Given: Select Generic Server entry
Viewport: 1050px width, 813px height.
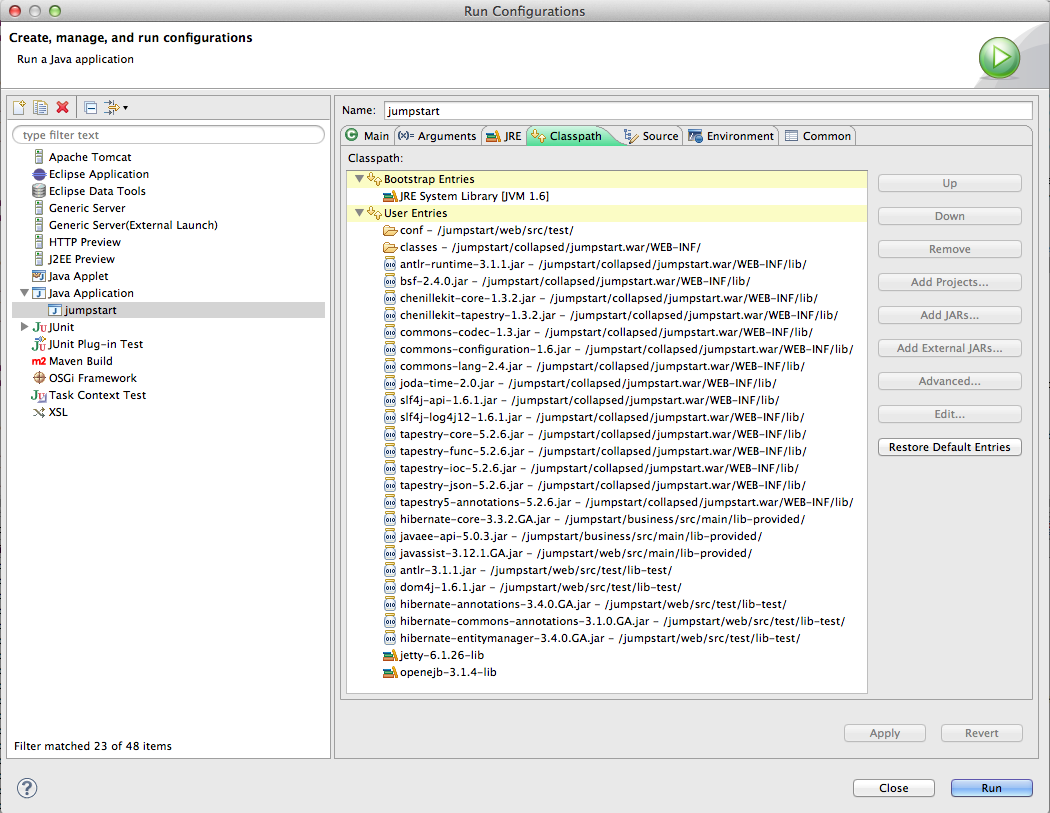Looking at the screenshot, I should [x=87, y=208].
